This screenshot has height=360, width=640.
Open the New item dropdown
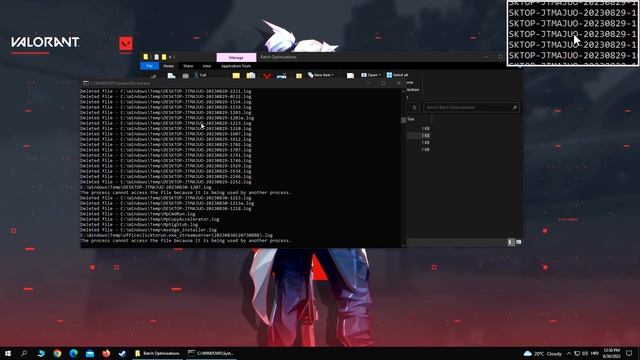click(x=321, y=75)
